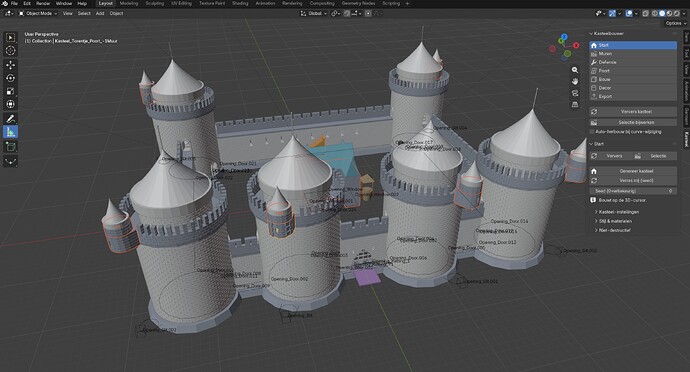The height and width of the screenshot is (372, 690).
Task: Switch to solid shading
Action: [x=662, y=14]
